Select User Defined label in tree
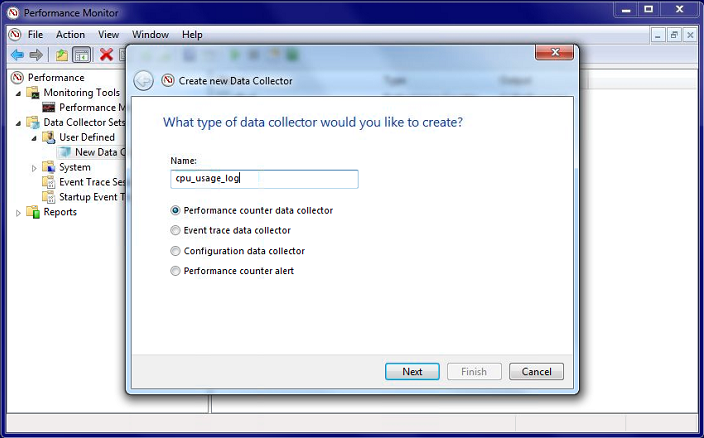The image size is (704, 438). 87,137
